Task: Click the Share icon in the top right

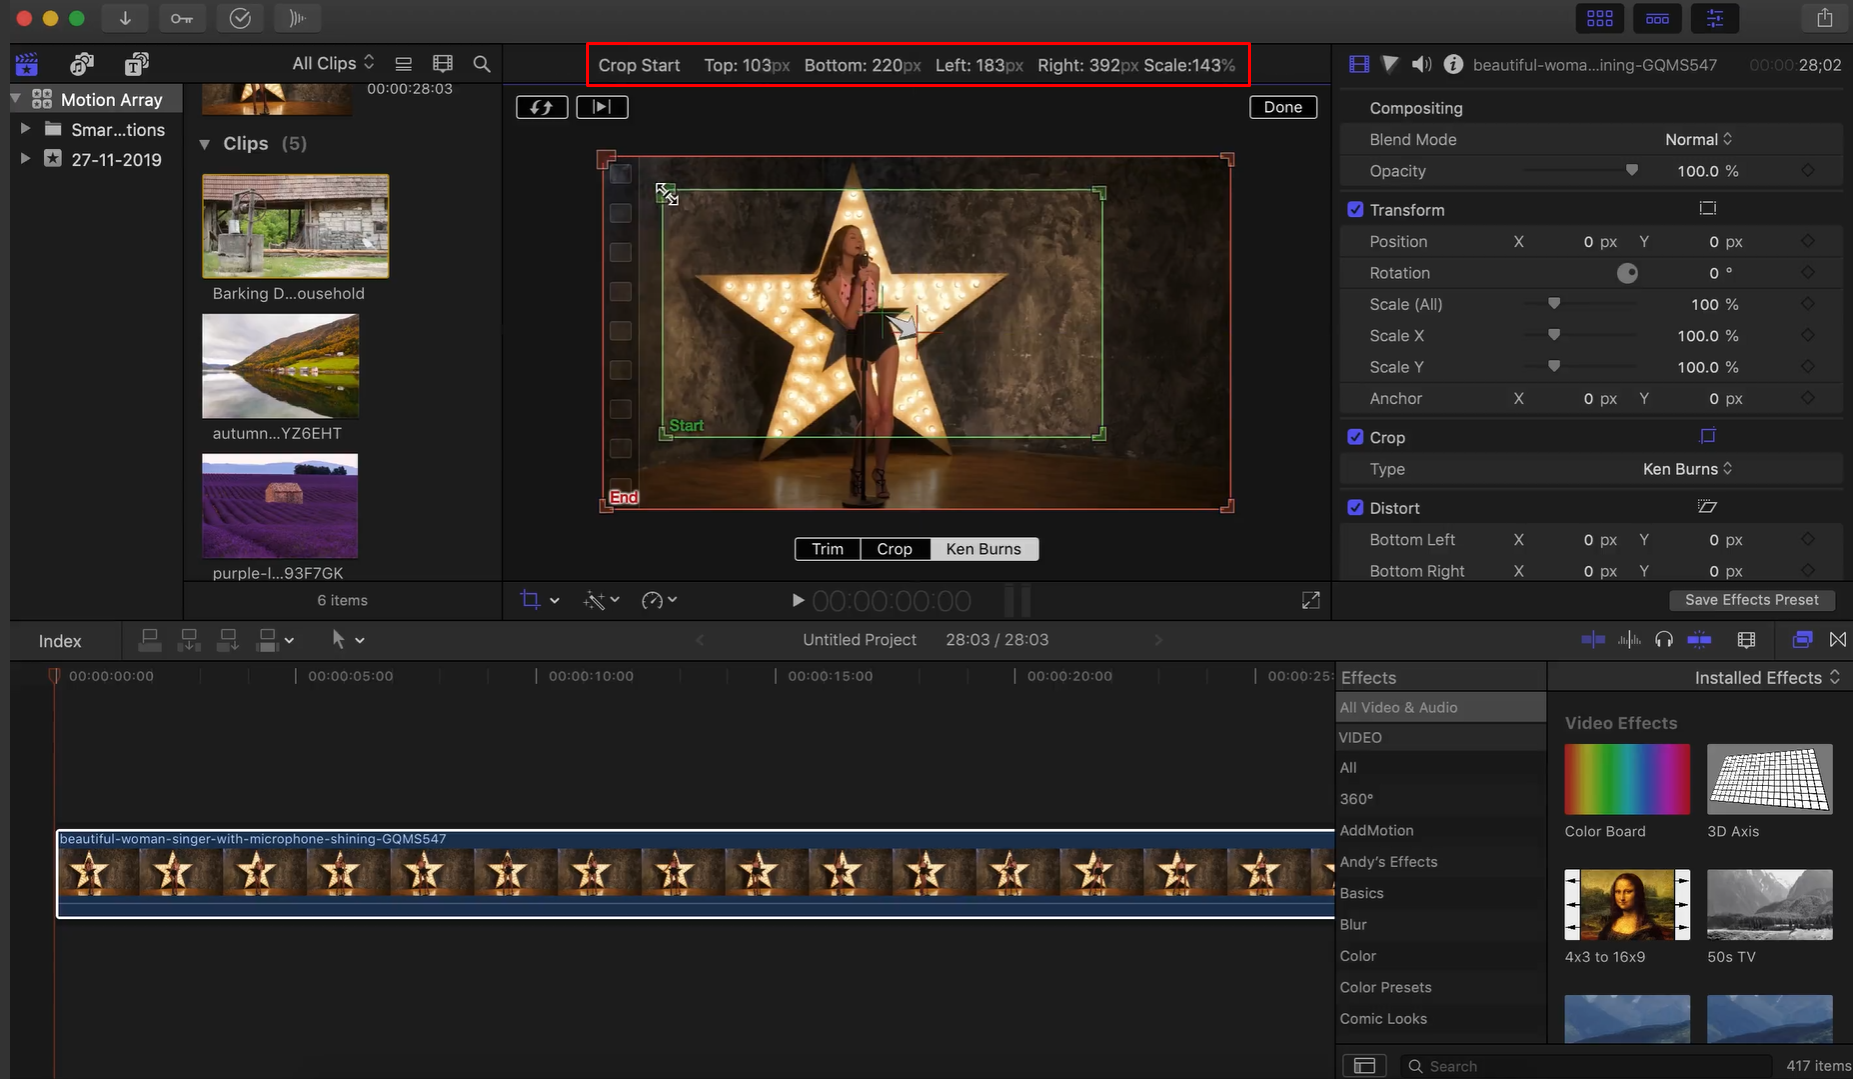Action: pyautogui.click(x=1826, y=17)
